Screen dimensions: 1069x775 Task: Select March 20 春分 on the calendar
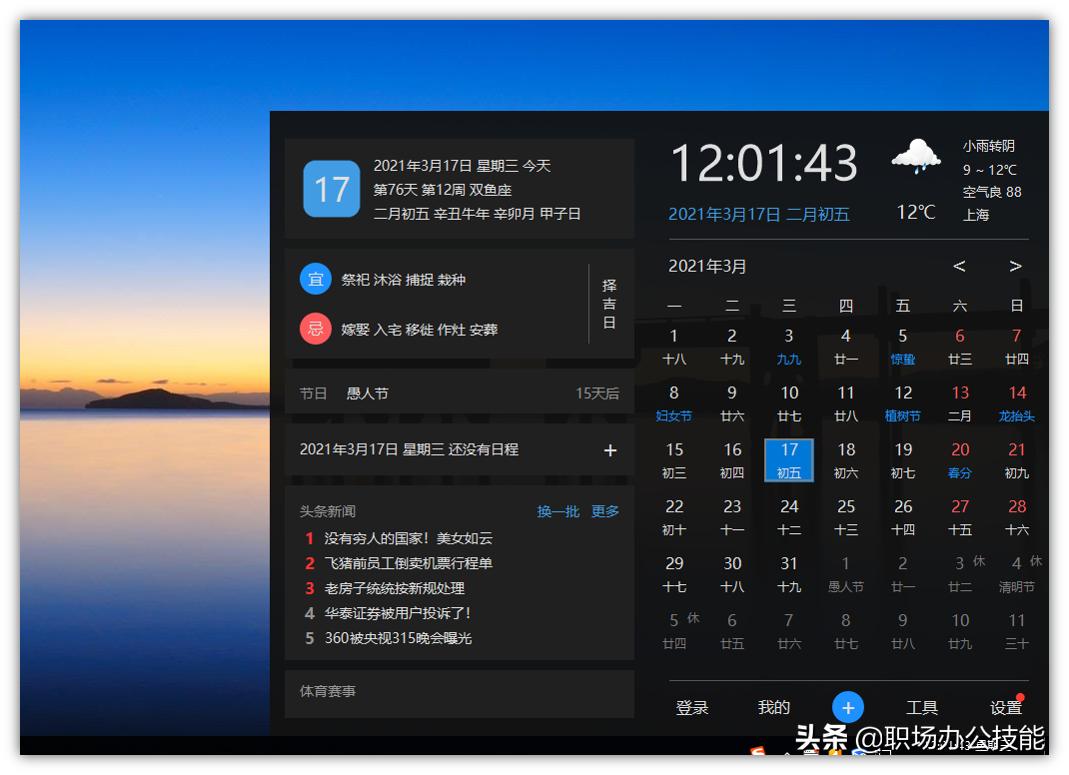click(959, 460)
